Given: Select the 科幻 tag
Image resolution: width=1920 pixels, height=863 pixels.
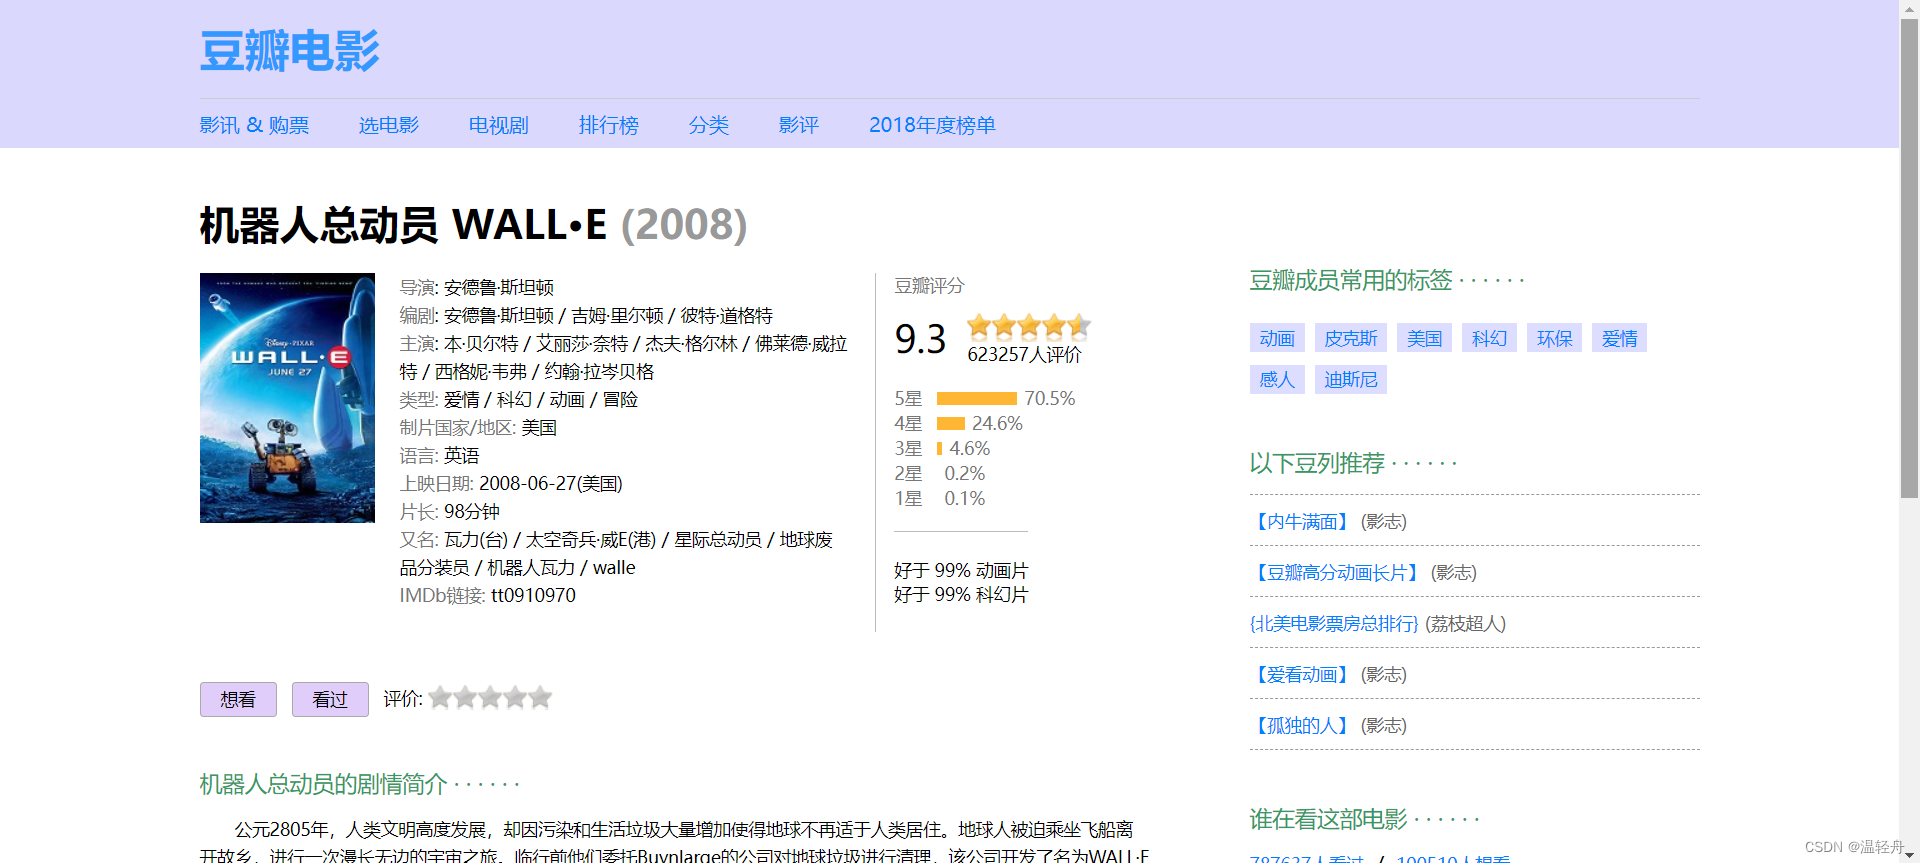Looking at the screenshot, I should 1490,338.
